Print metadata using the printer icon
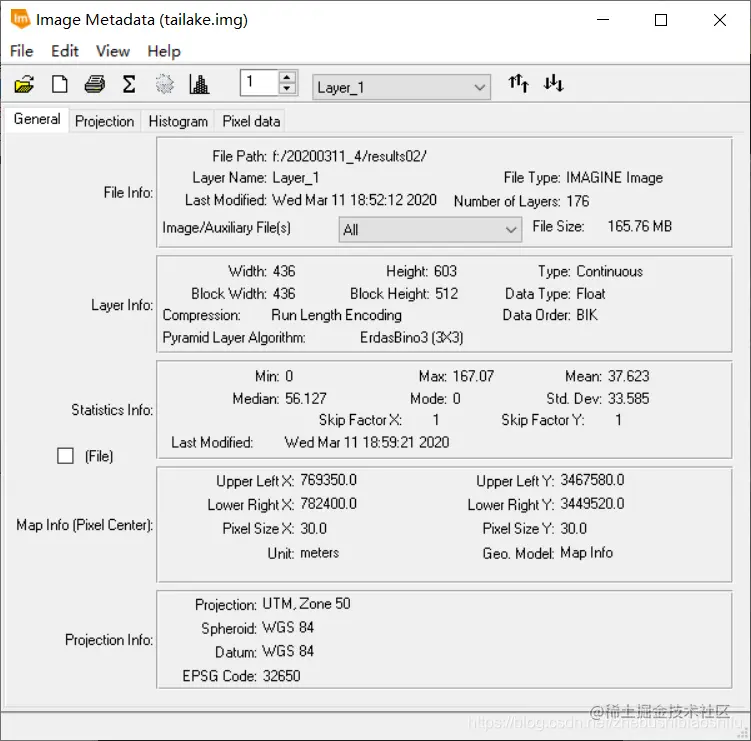 [95, 84]
